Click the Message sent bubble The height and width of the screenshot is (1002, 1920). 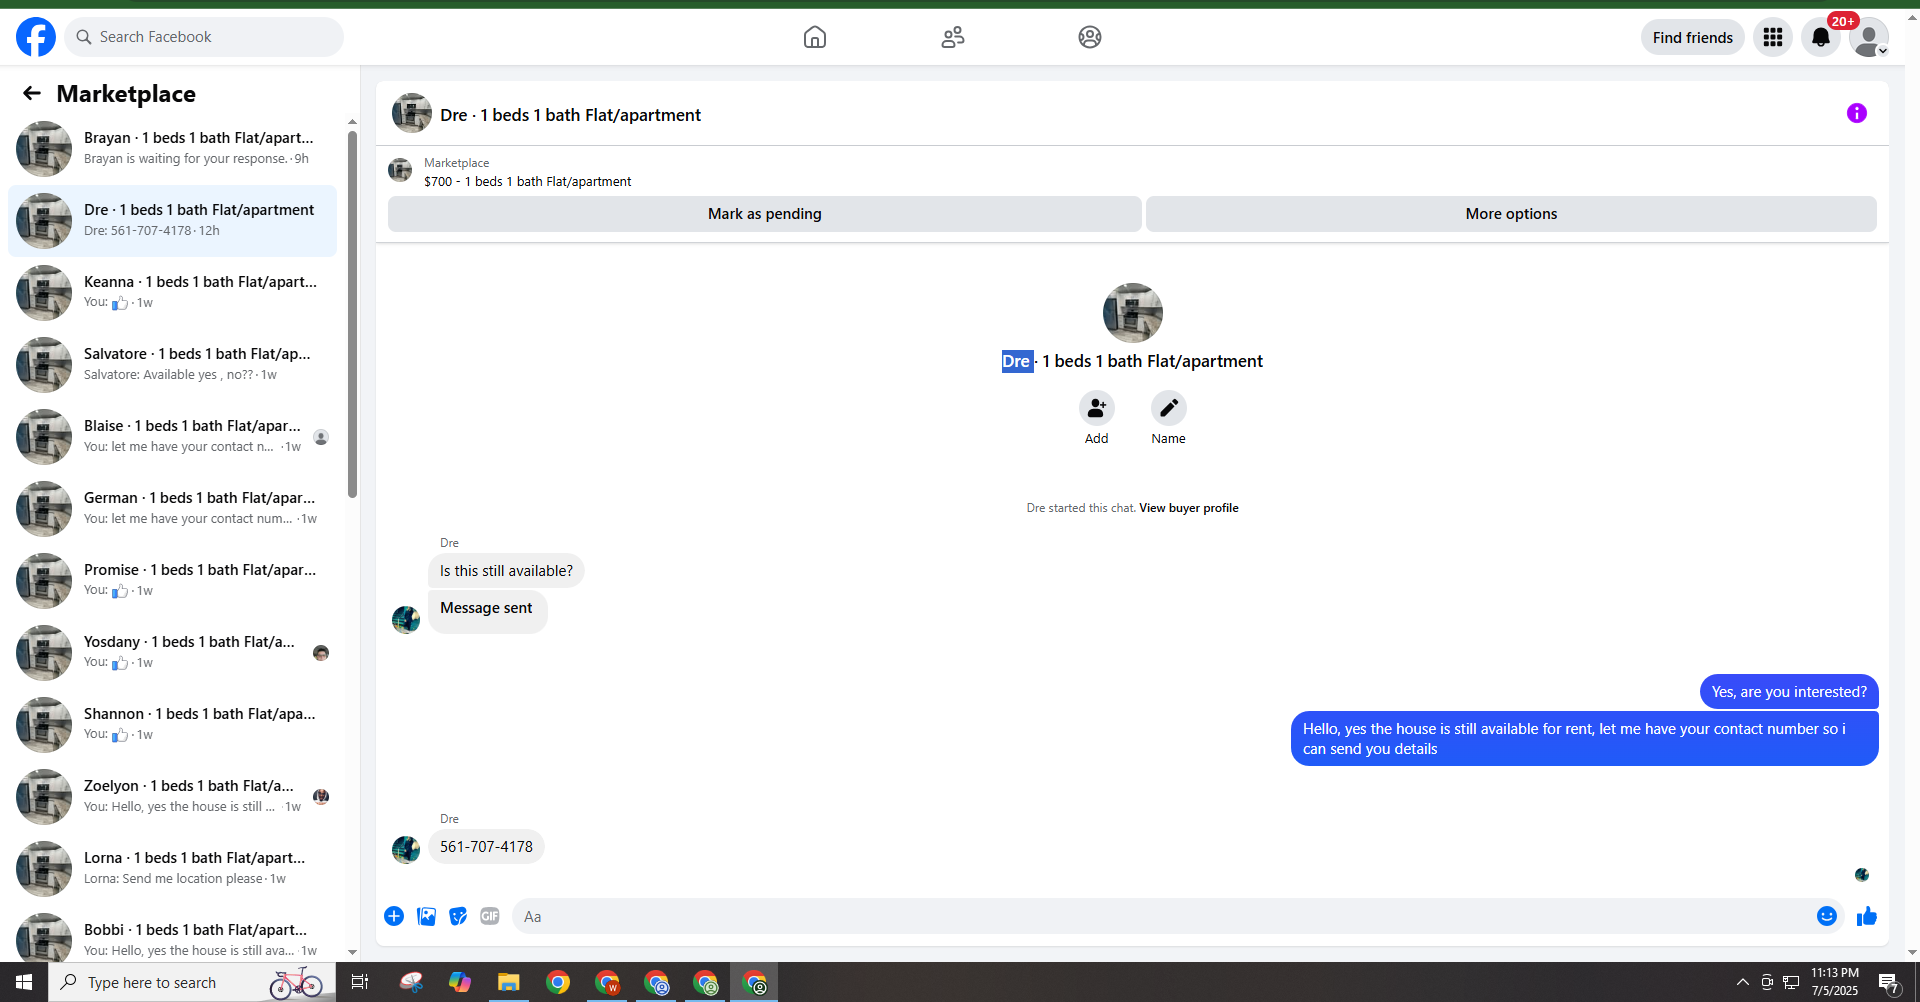[487, 611]
